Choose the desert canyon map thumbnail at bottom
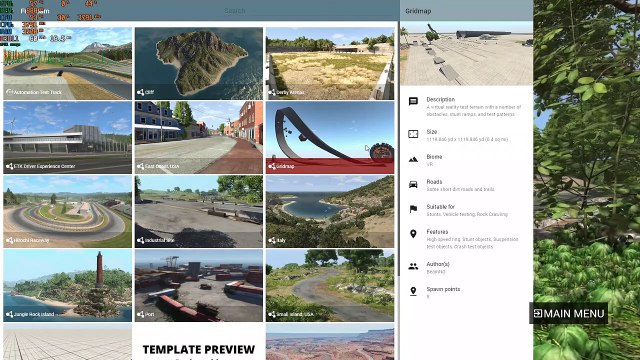The image size is (640, 360). 330,342
